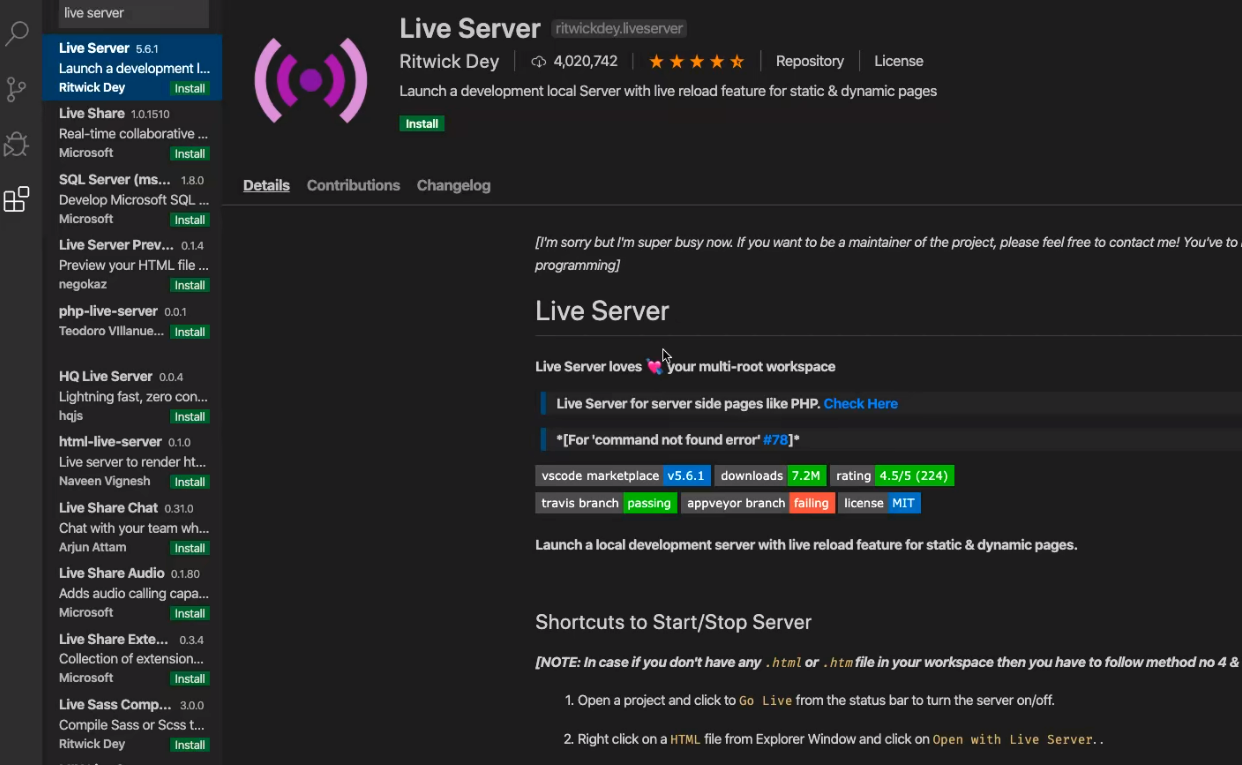Click the download count cloud icon

click(539, 62)
